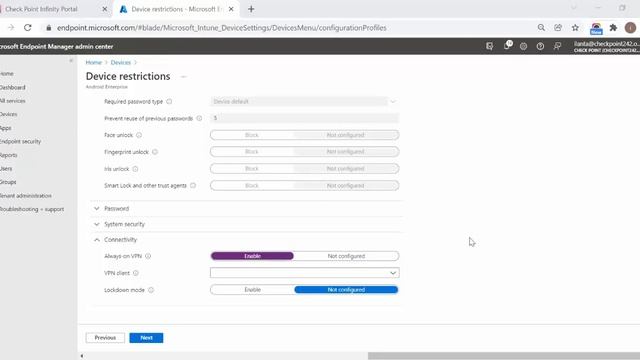Set Fingerprint unlock to Block

pyautogui.click(x=252, y=152)
